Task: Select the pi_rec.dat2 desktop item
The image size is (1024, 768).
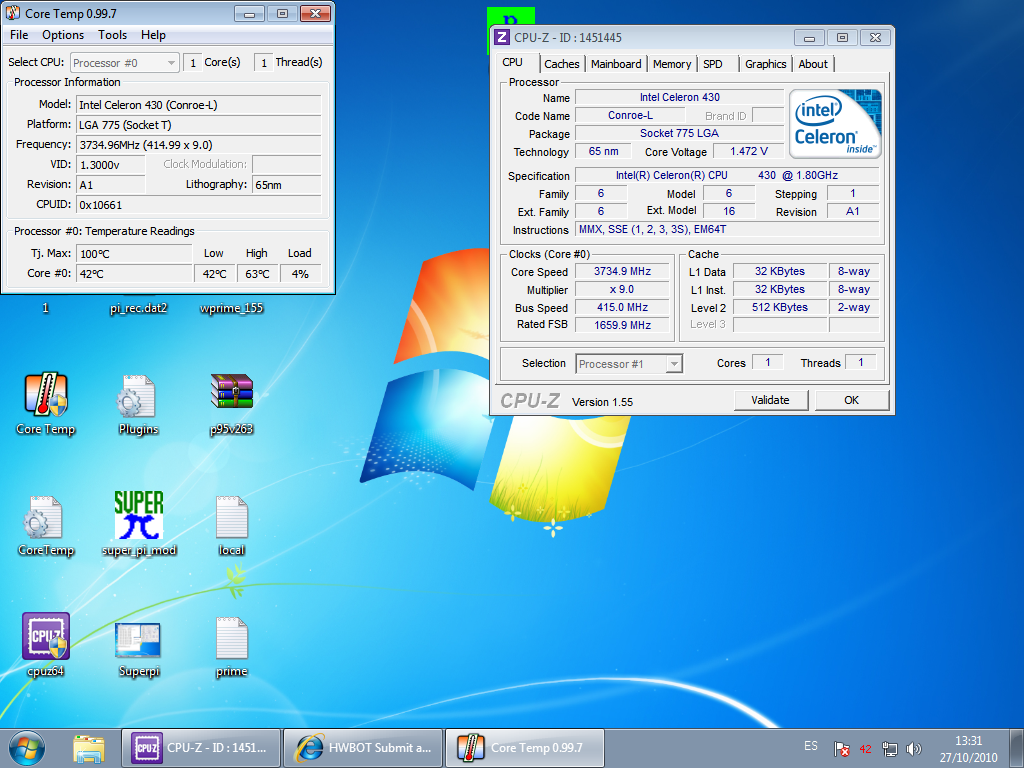Action: pos(138,308)
